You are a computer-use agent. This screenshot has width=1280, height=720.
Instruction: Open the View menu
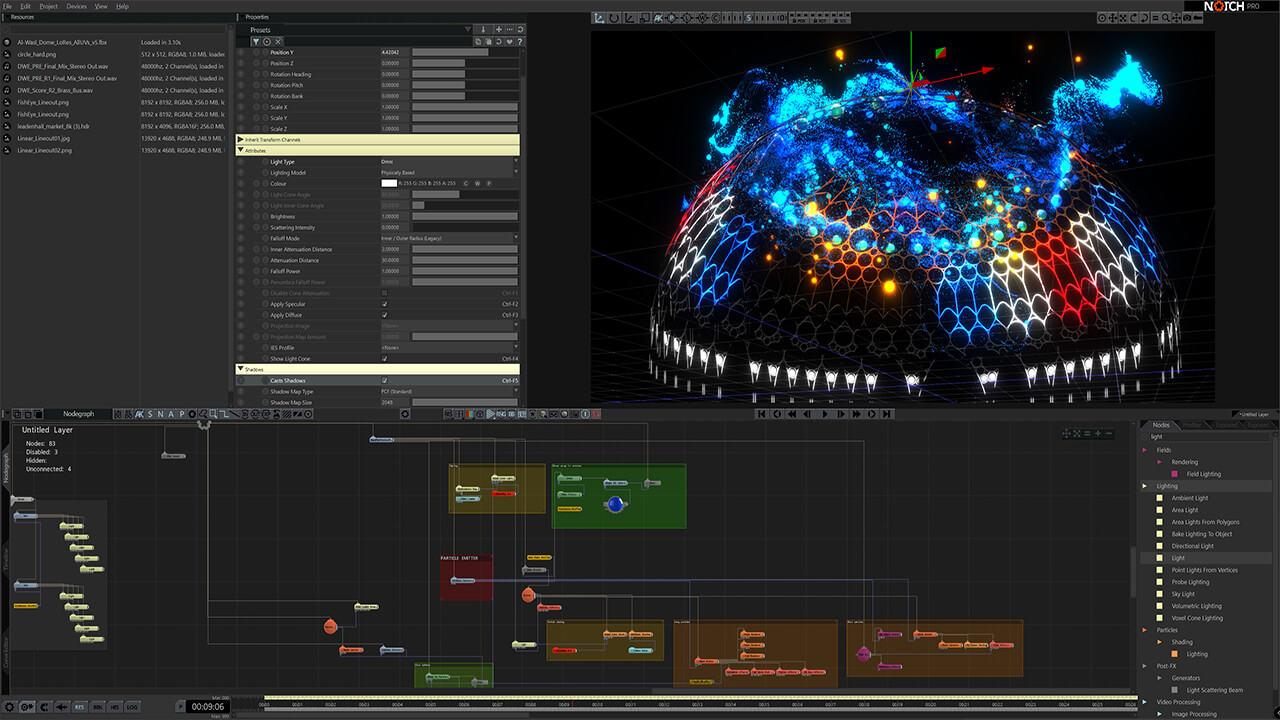[x=101, y=6]
